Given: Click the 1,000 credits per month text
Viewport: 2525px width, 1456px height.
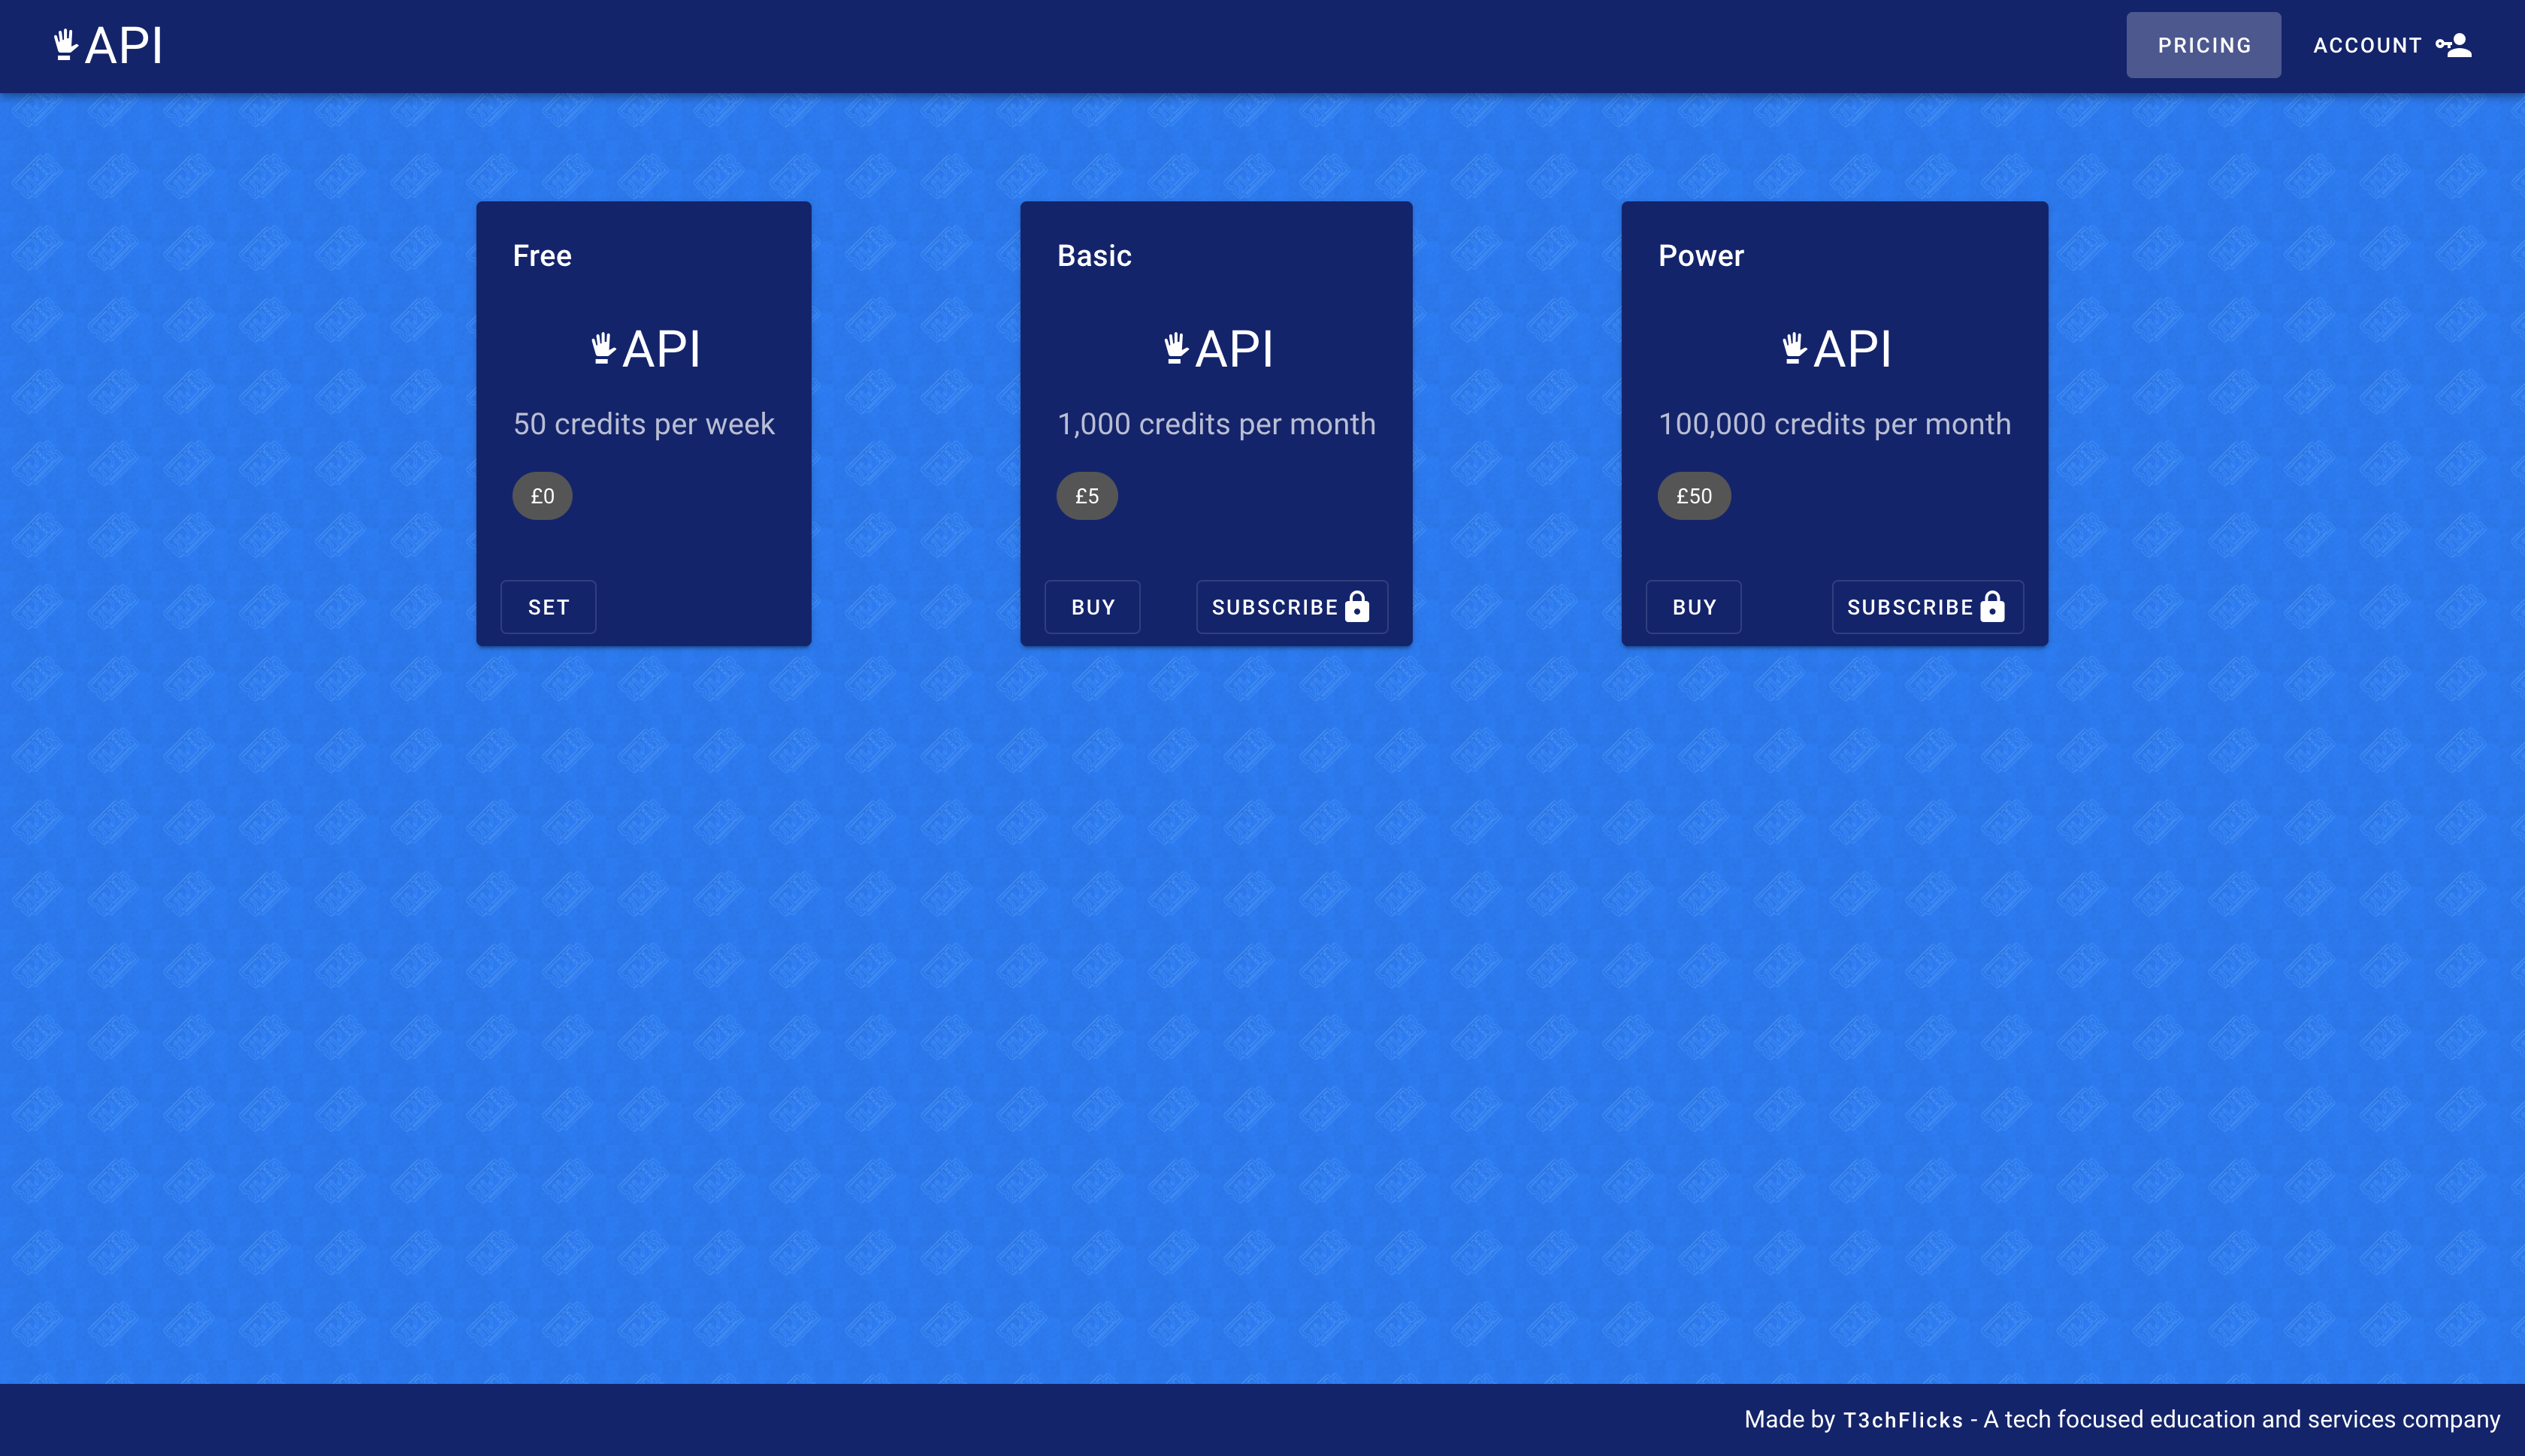Looking at the screenshot, I should click(1216, 424).
